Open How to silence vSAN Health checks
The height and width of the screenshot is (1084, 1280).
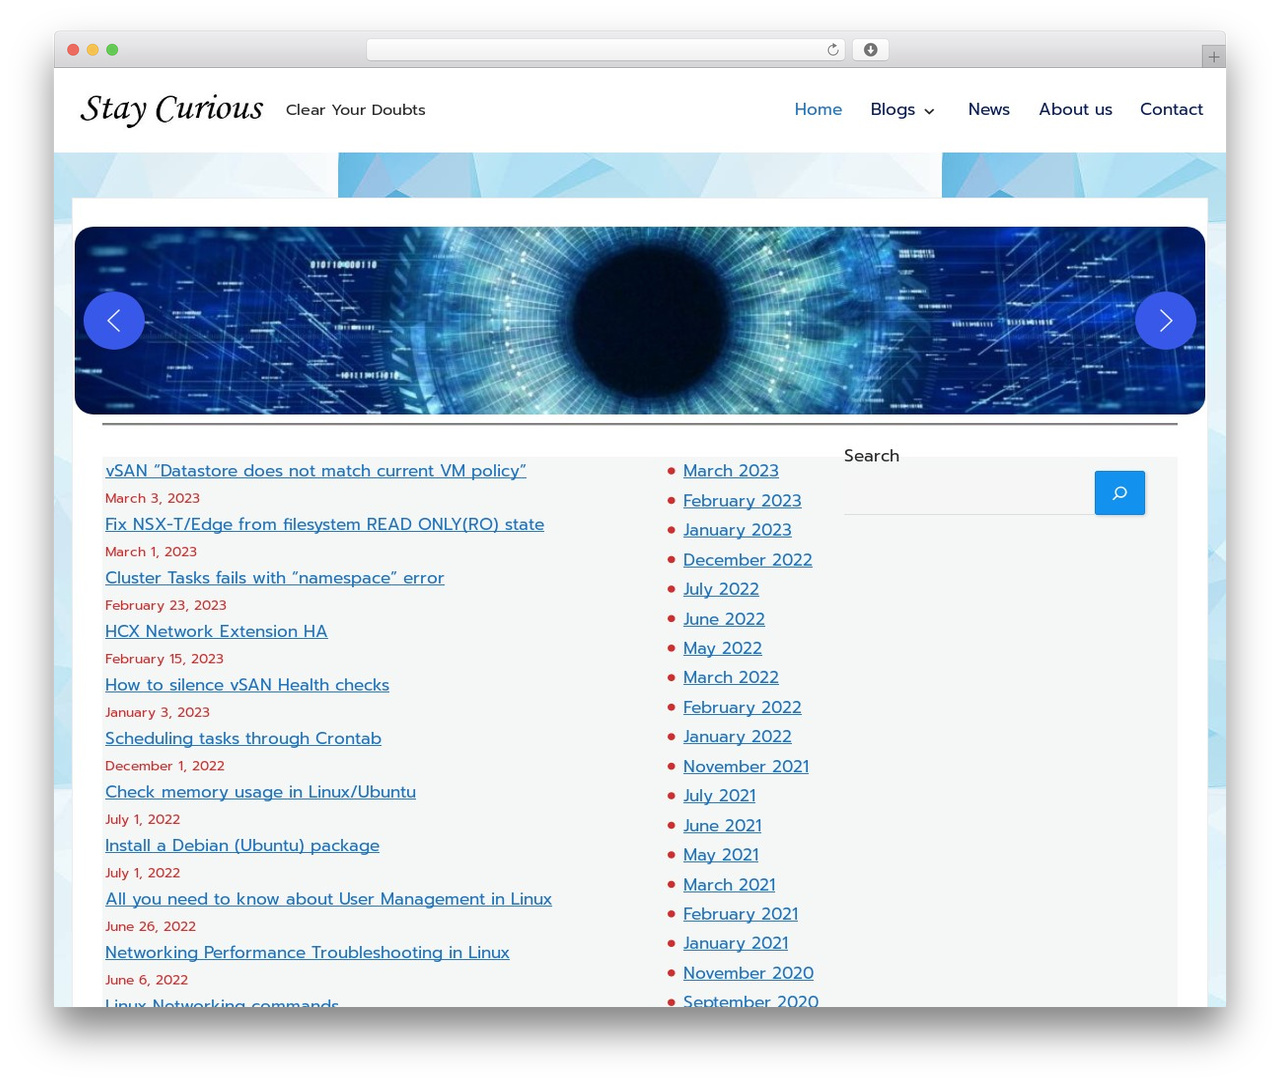(x=247, y=685)
